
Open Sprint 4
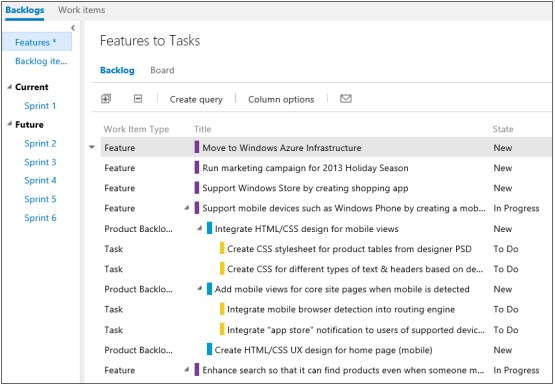(40, 180)
